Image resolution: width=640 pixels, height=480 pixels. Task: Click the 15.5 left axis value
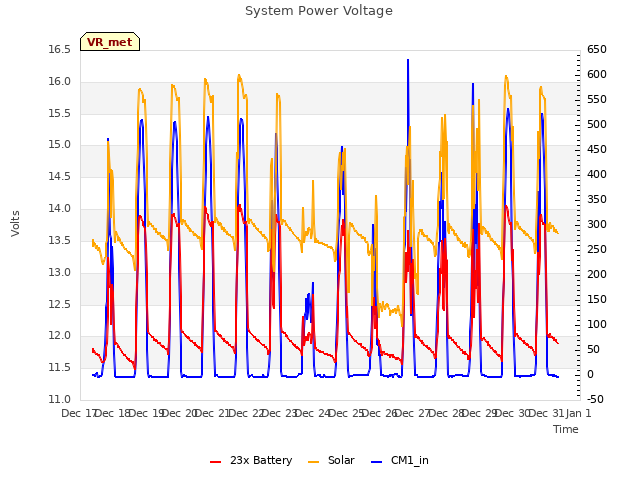pyautogui.click(x=60, y=113)
